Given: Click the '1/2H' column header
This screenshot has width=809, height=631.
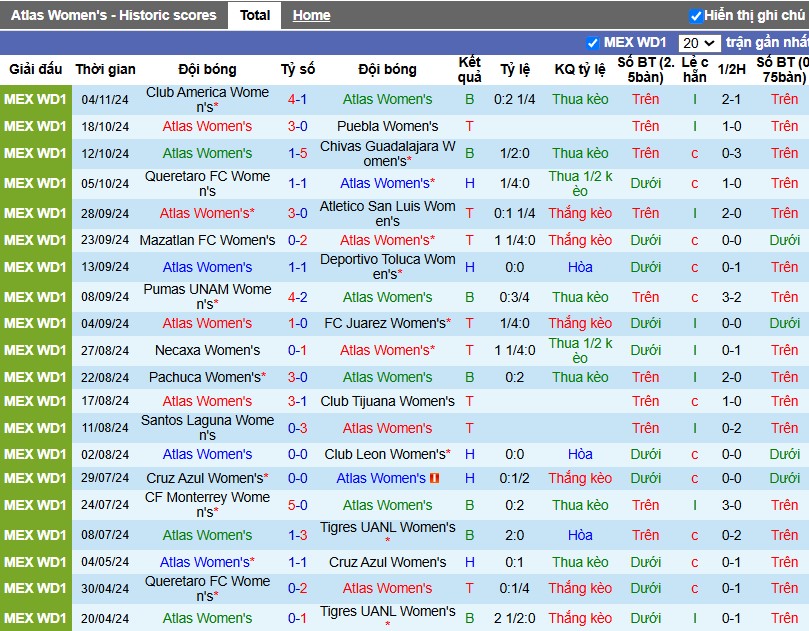Looking at the screenshot, I should click(732, 69).
